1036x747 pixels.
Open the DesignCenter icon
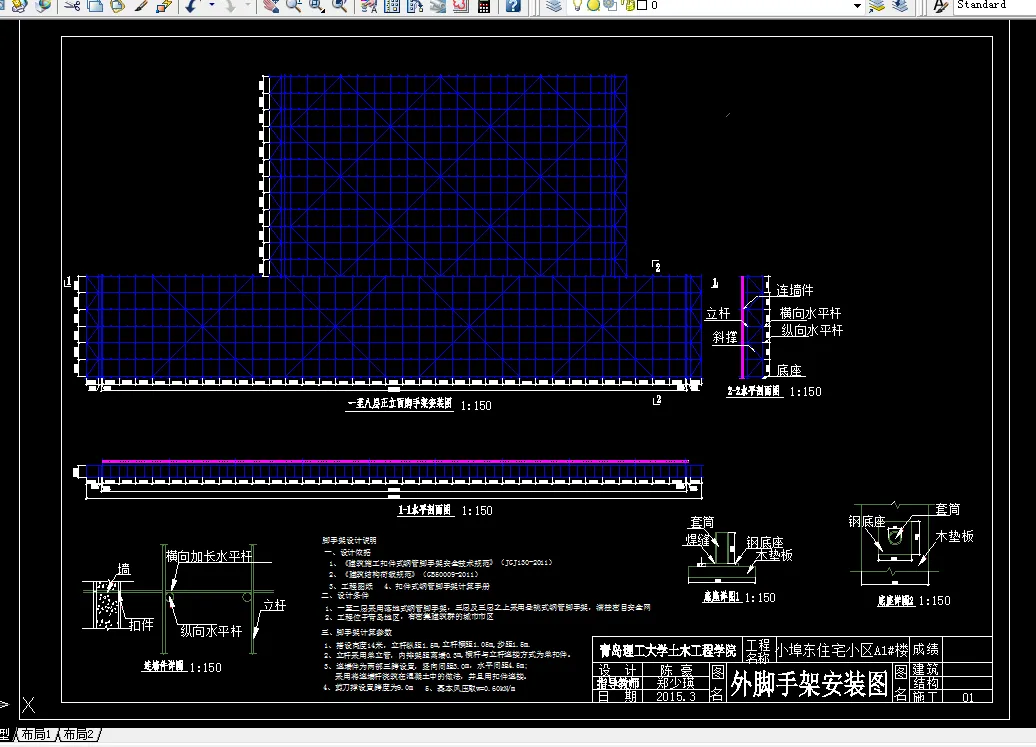[392, 6]
